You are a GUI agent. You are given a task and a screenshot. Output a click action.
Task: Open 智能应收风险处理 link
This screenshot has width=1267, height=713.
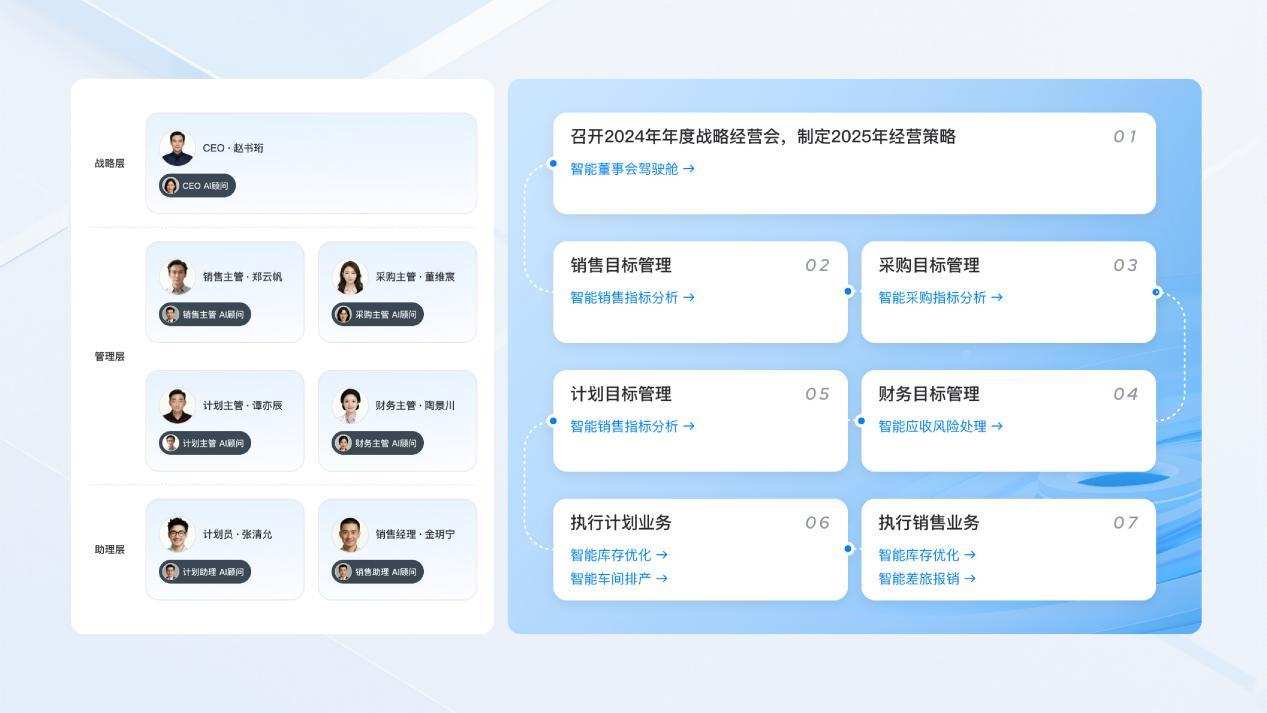click(x=941, y=425)
